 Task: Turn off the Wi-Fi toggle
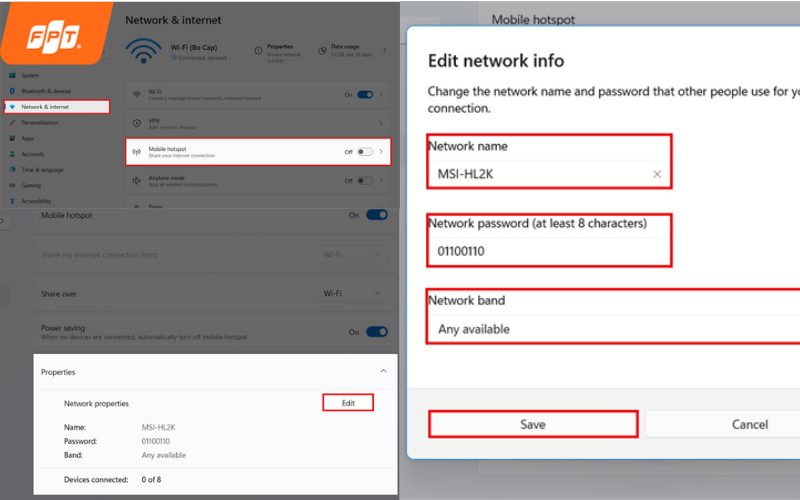[365, 94]
